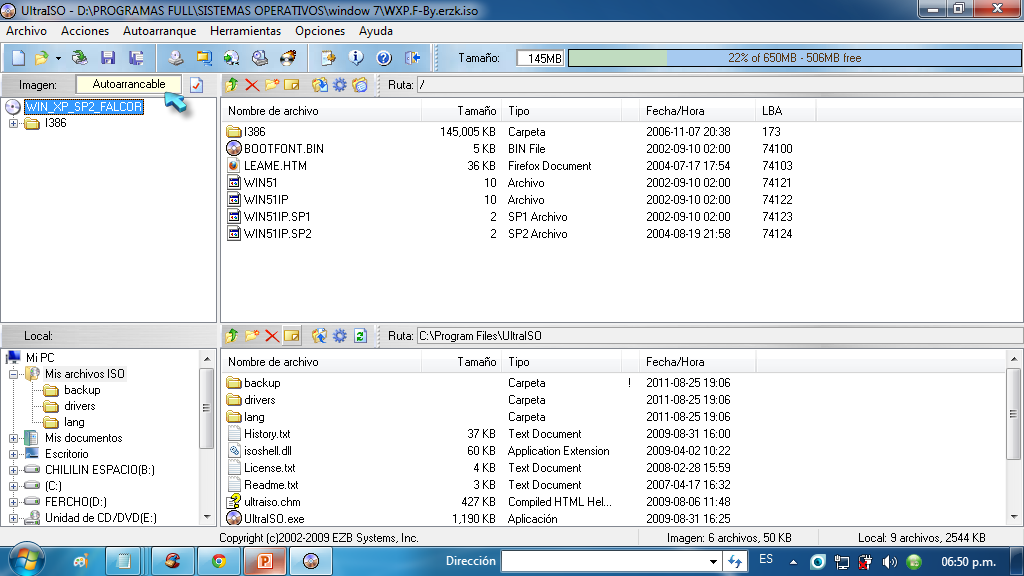
Task: Expand the (C:) drive node
Action: [13, 486]
